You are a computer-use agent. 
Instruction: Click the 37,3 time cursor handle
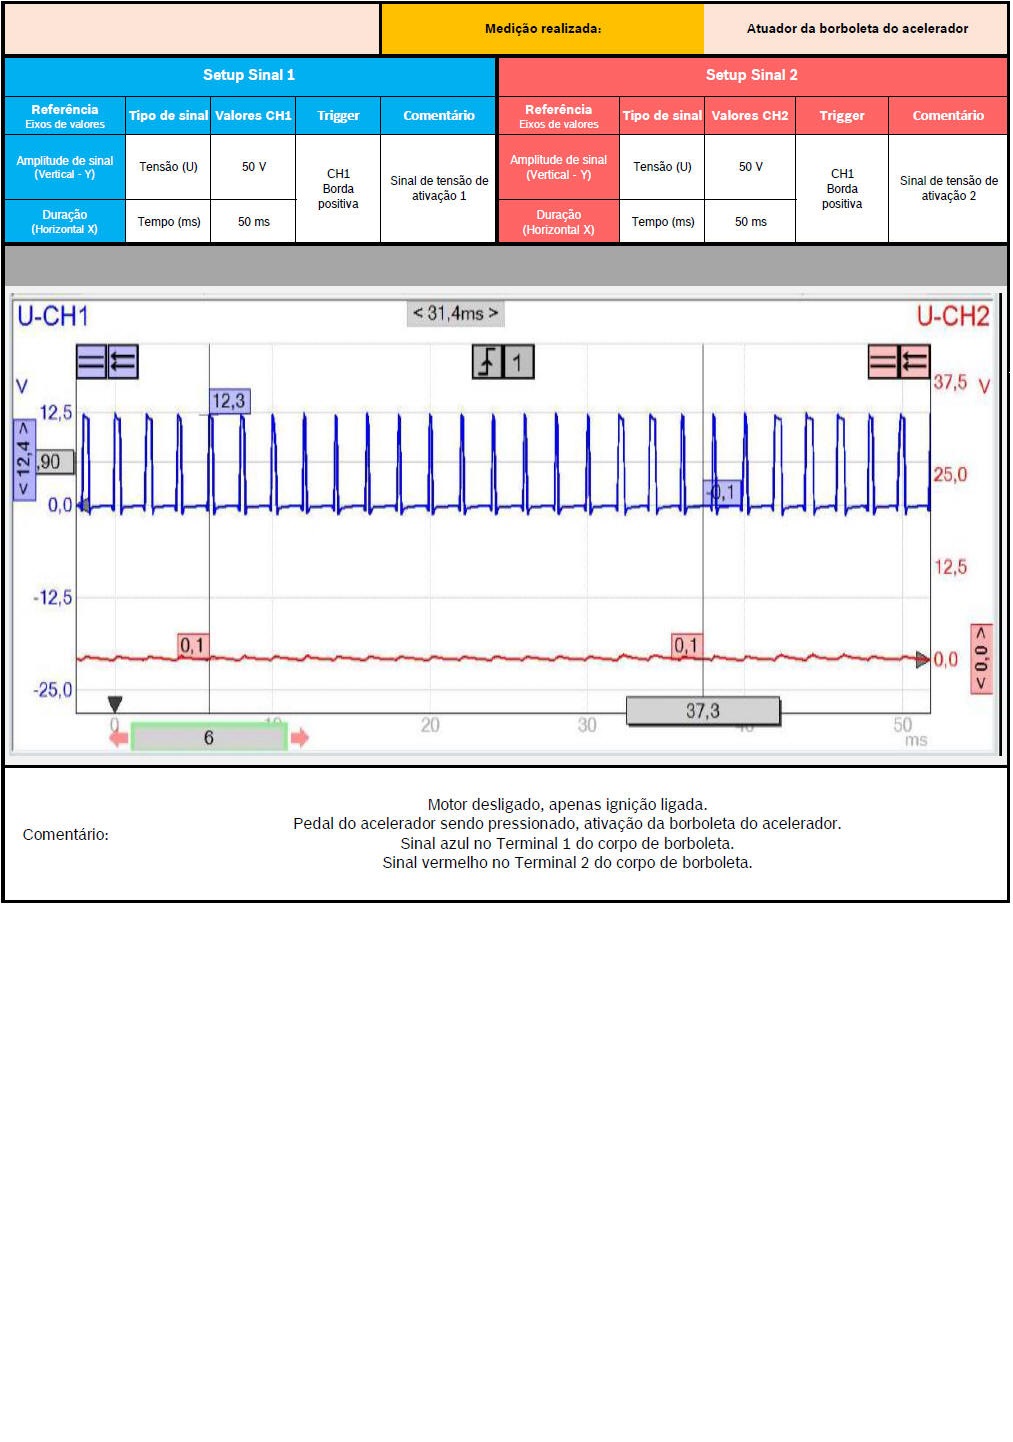click(x=702, y=711)
